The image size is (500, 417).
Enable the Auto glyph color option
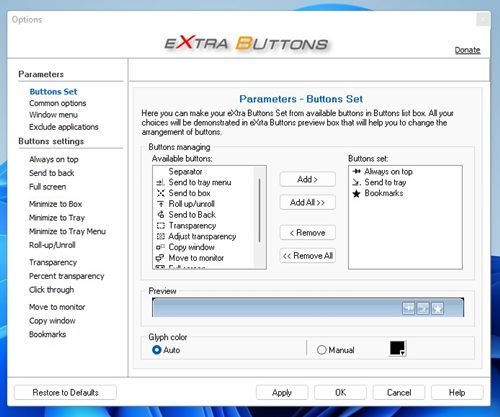(x=157, y=350)
